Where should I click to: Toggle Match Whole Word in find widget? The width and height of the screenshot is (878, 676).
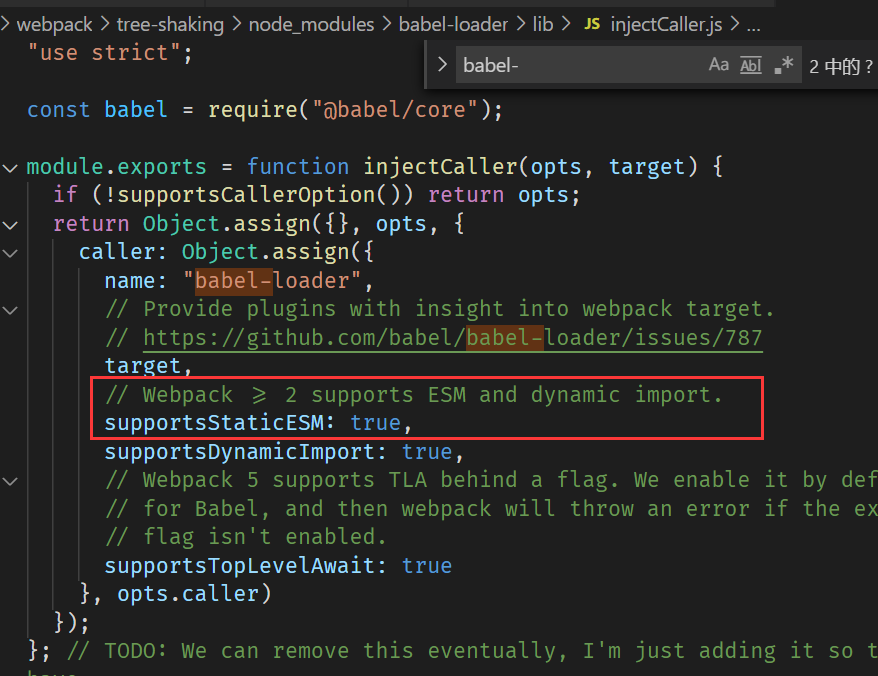(x=750, y=65)
